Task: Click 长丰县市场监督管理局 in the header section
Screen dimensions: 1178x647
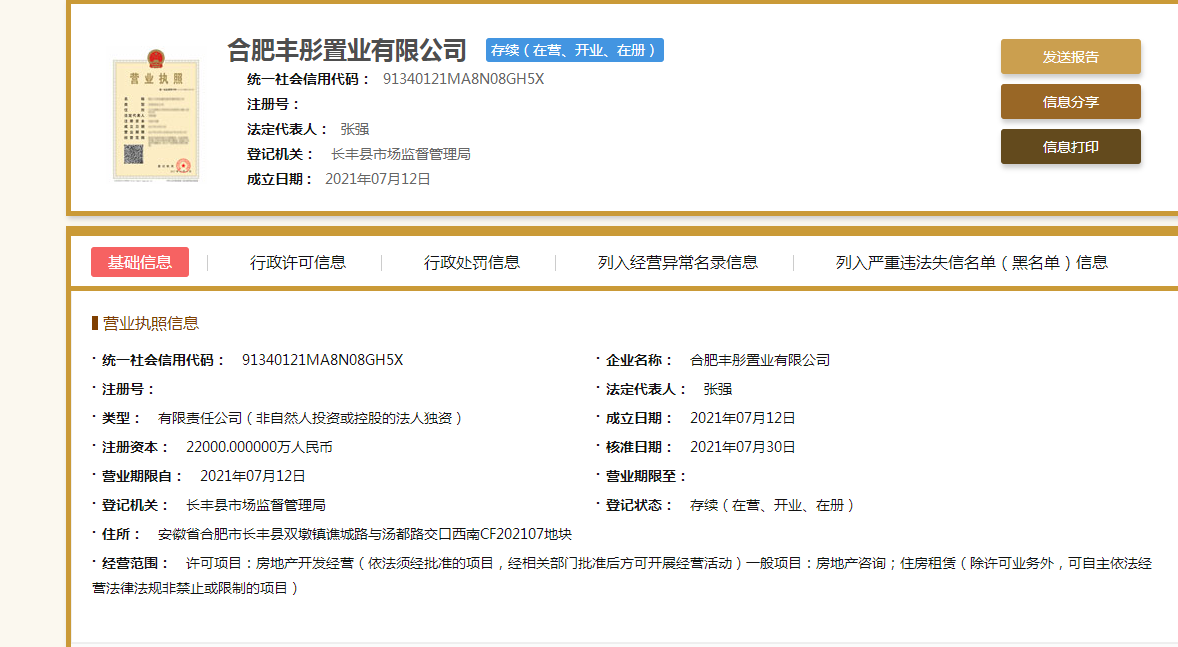Action: (400, 154)
